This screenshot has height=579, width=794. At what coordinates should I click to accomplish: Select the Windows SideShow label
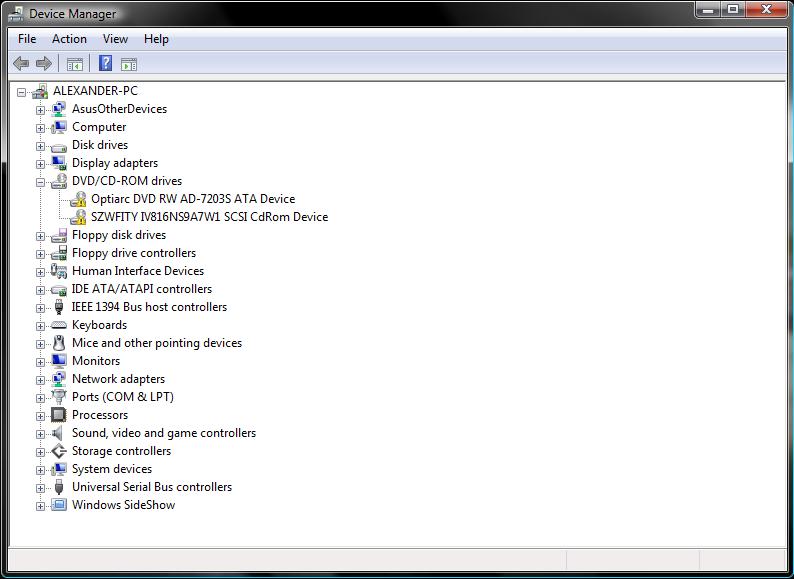(123, 505)
